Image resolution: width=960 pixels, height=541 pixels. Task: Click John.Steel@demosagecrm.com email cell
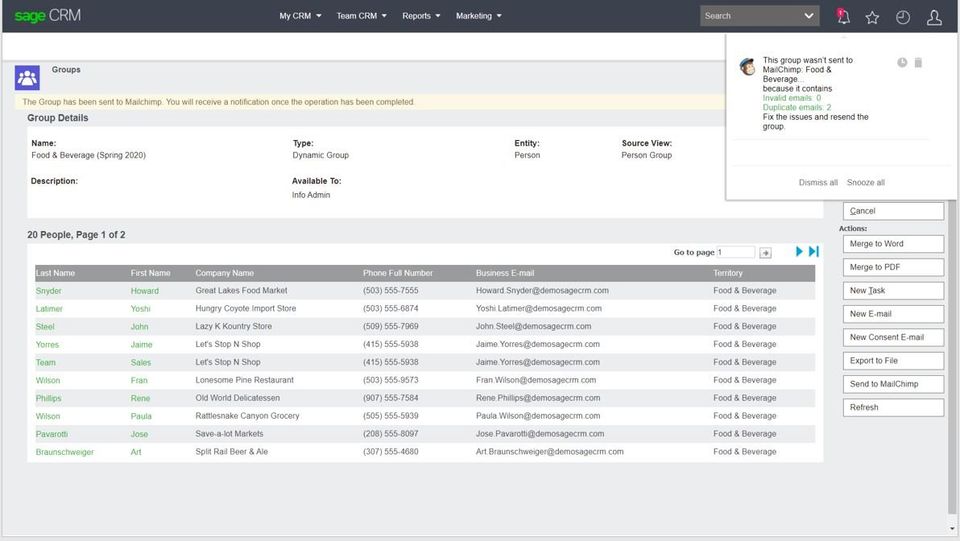coord(533,326)
